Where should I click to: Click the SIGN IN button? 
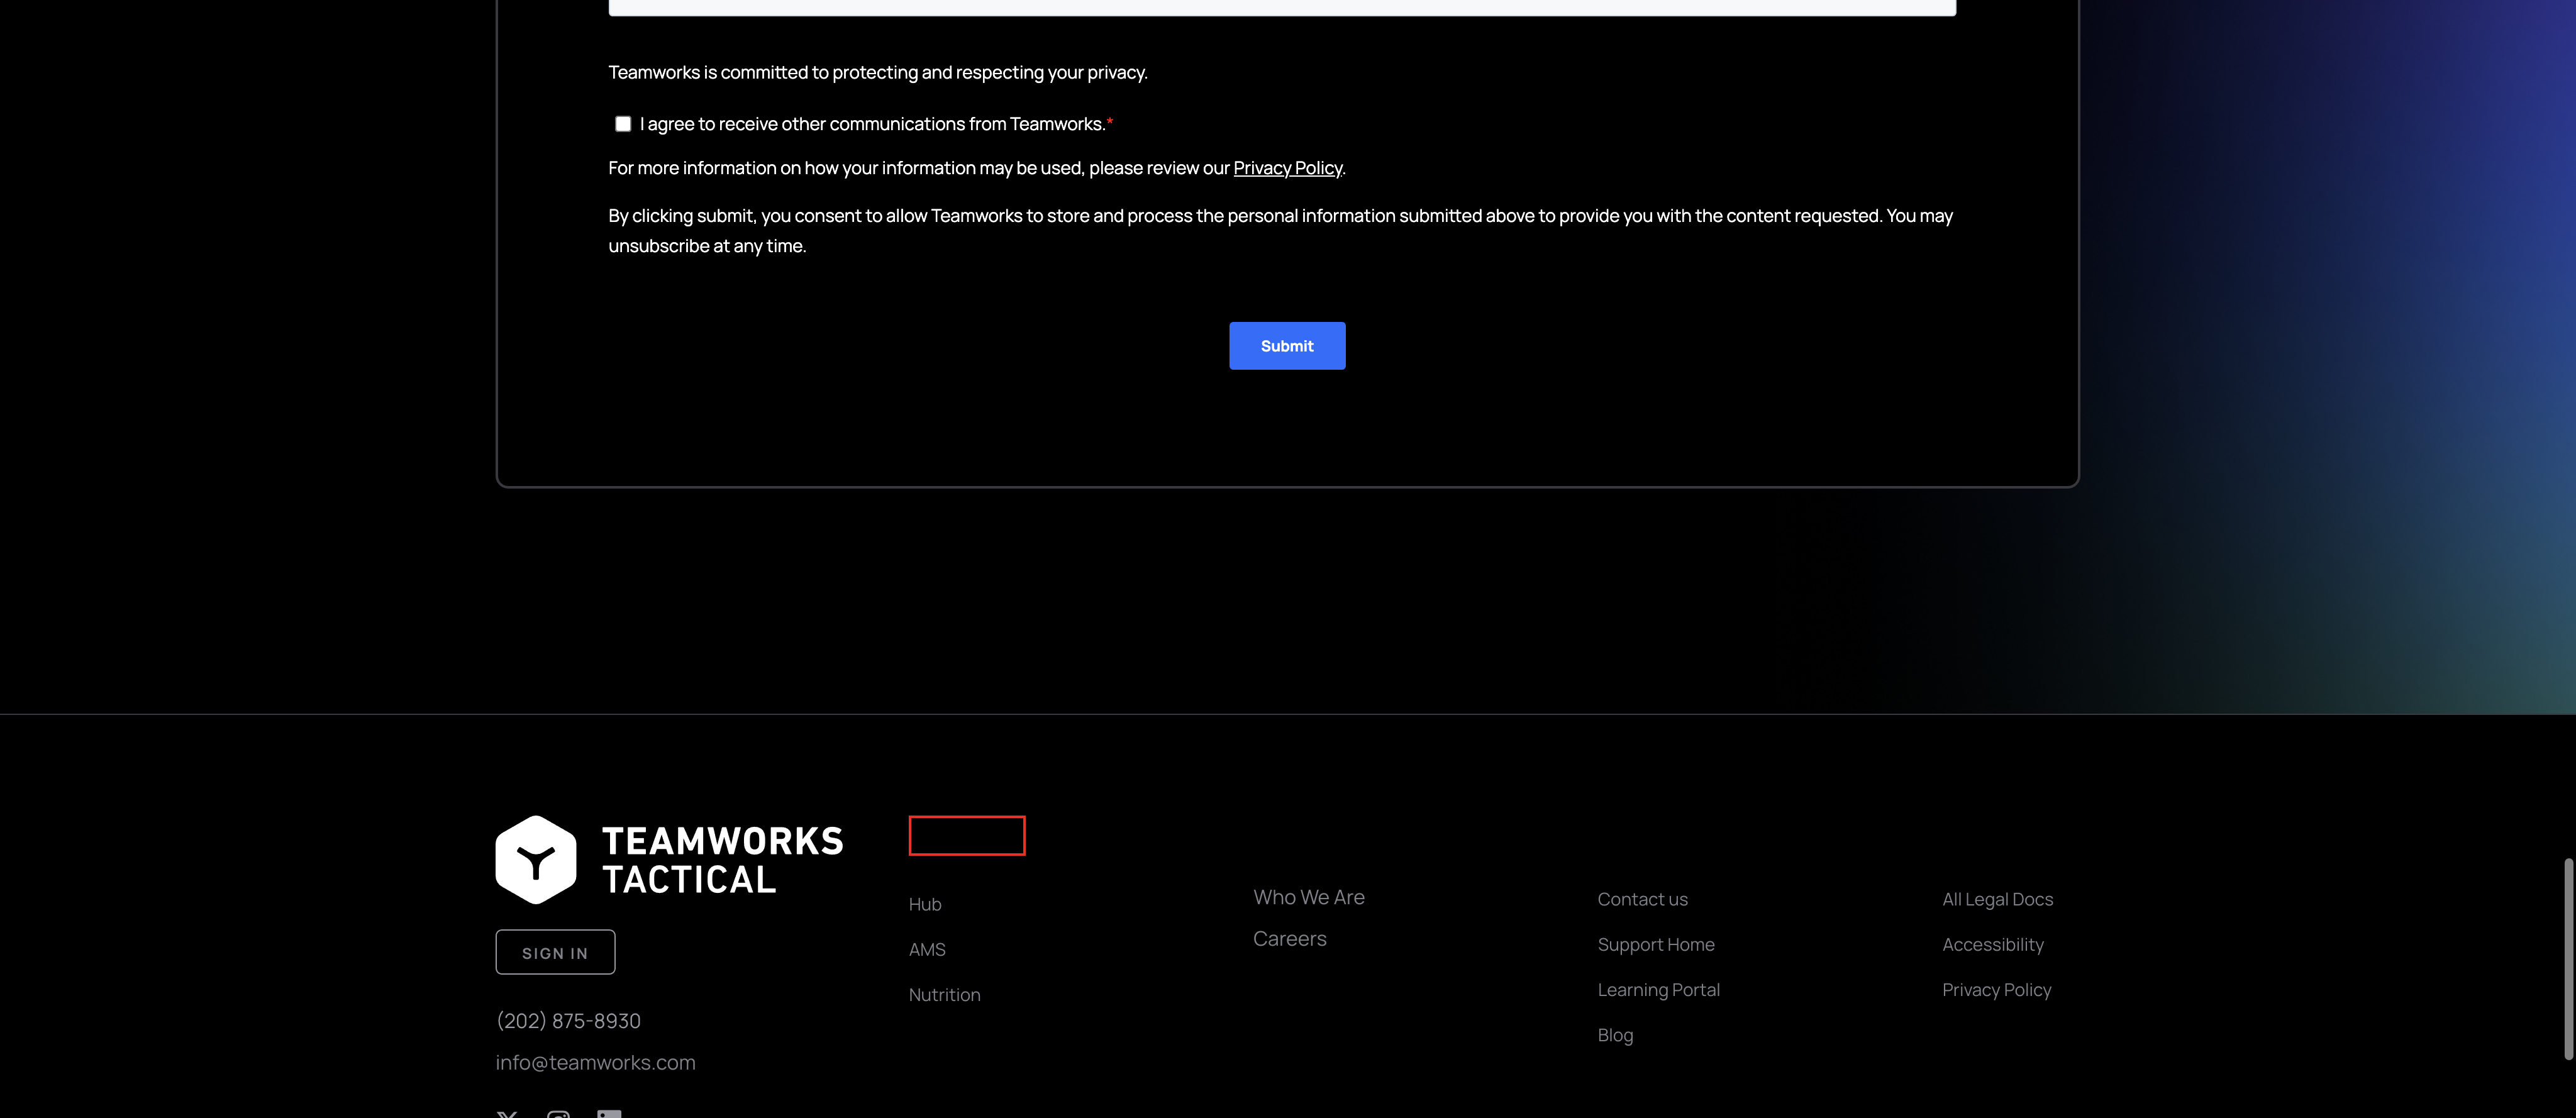[555, 952]
